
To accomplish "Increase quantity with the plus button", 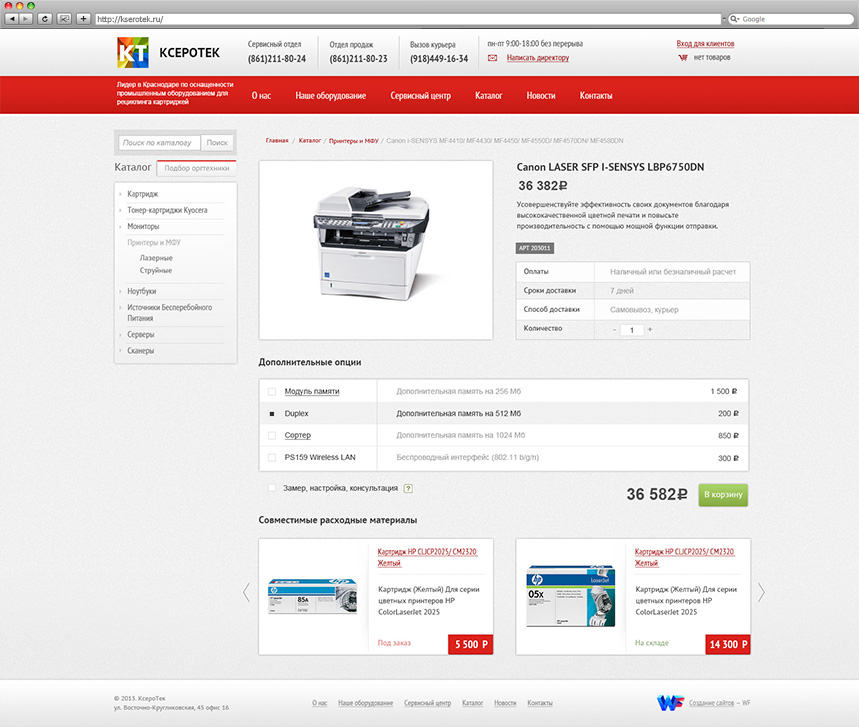I will 650,330.
